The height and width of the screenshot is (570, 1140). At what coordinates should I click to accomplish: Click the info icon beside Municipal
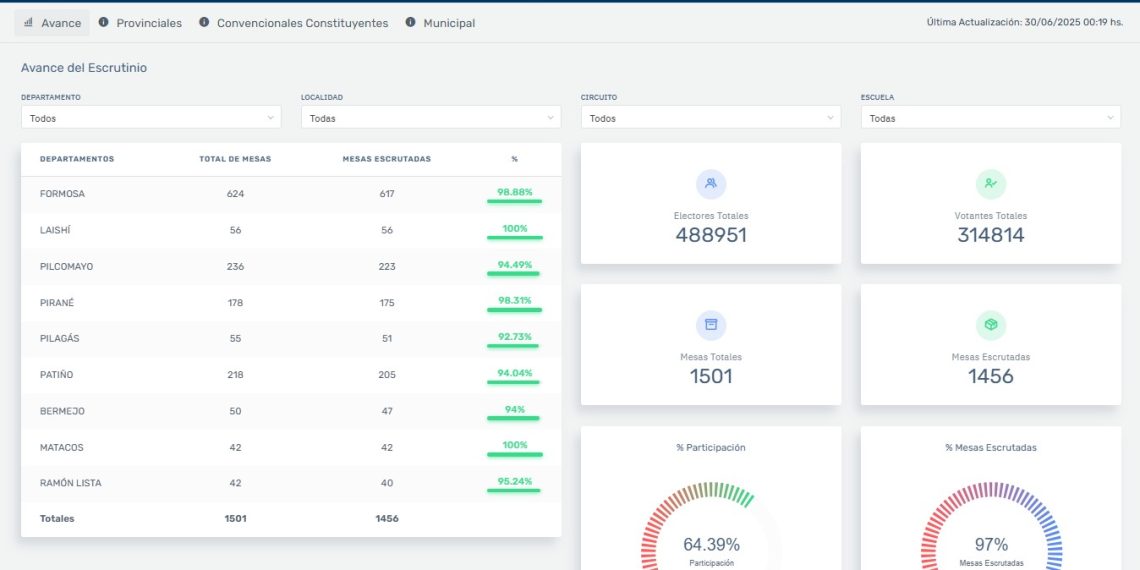pyautogui.click(x=410, y=22)
